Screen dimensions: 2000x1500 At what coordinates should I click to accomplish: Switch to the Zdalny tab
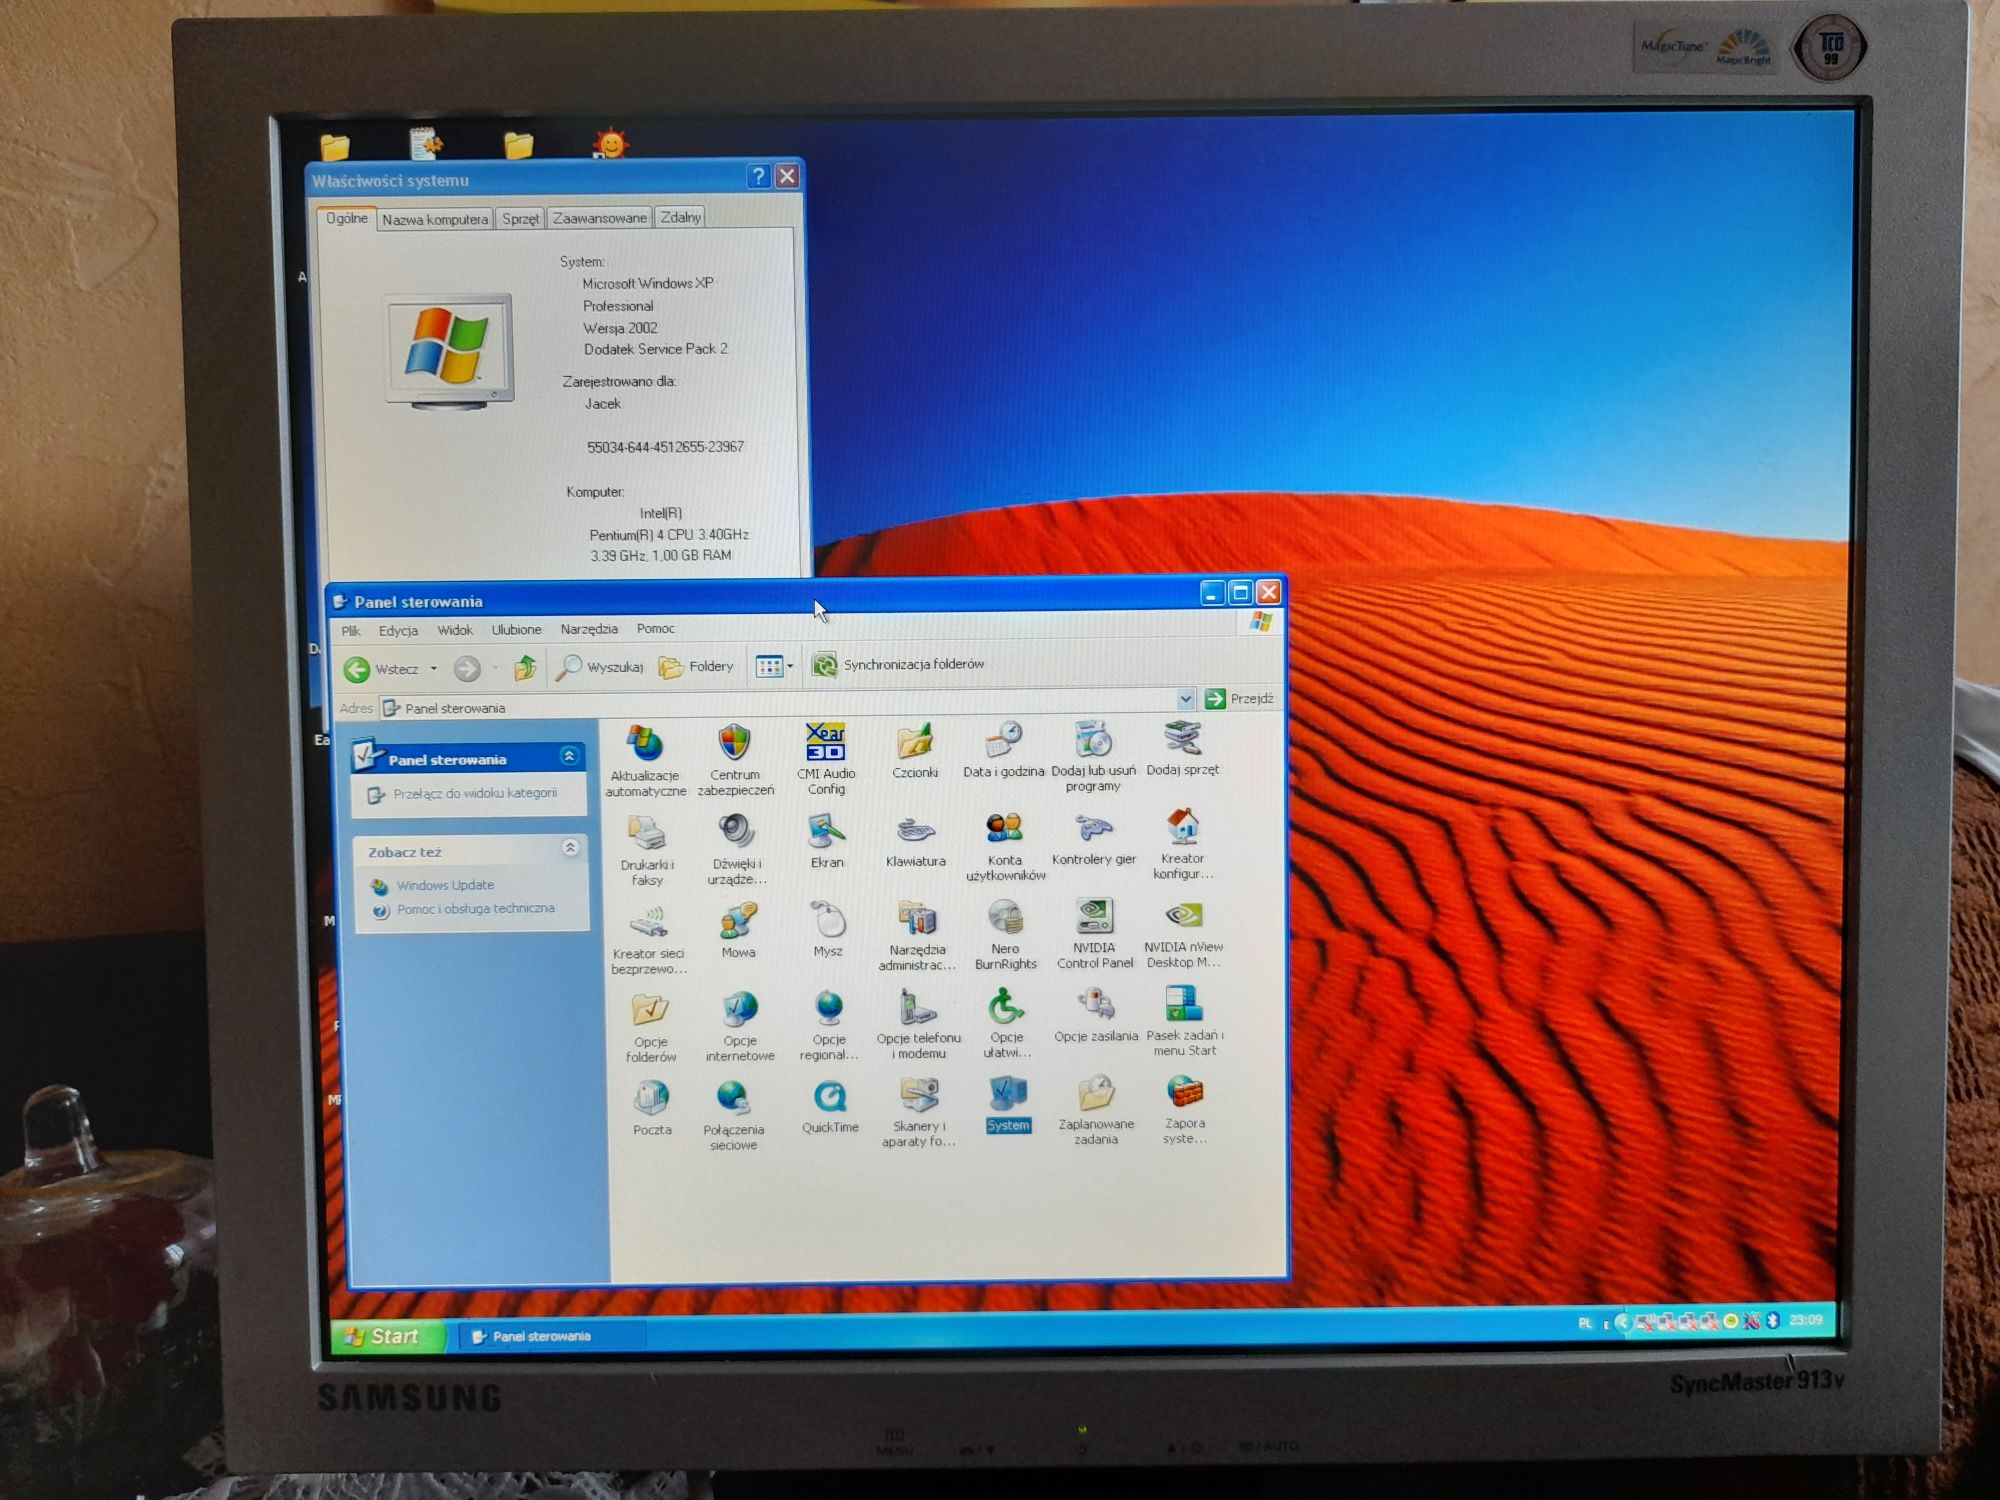(680, 216)
